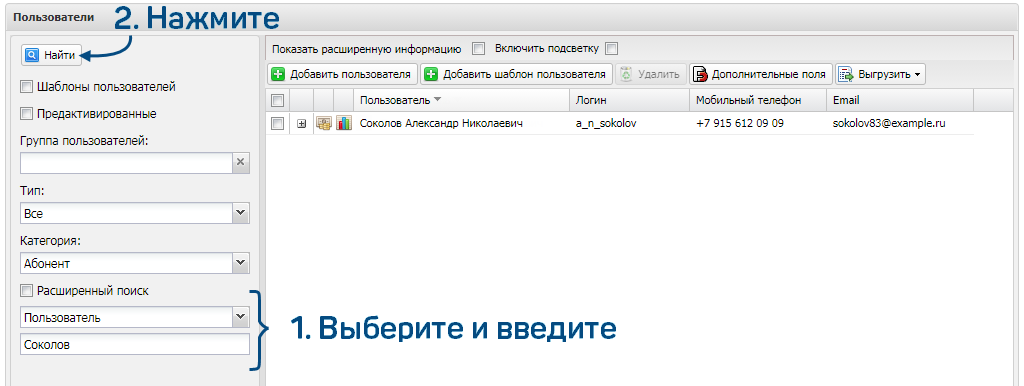Viewport: 1024px width, 386px height.
Task: Open Дополнительные поля
Action: (x=761, y=74)
